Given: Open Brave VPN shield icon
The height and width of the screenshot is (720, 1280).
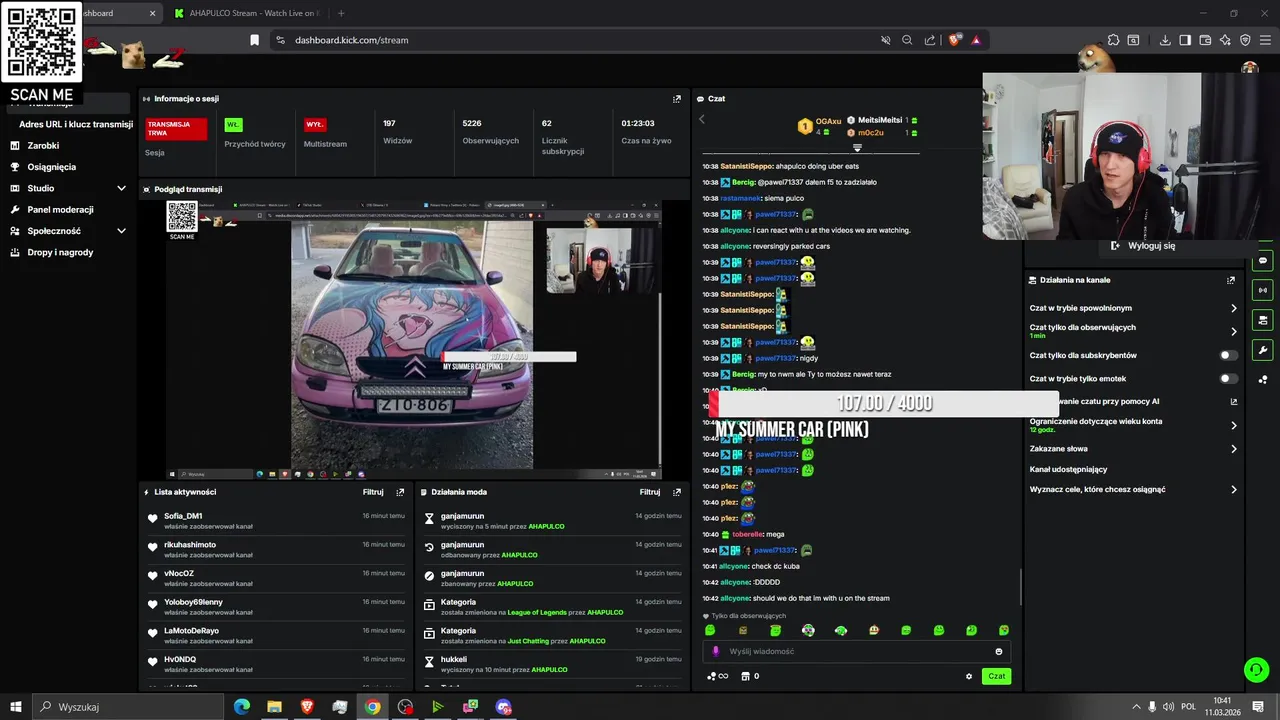Looking at the screenshot, I should [x=1245, y=40].
